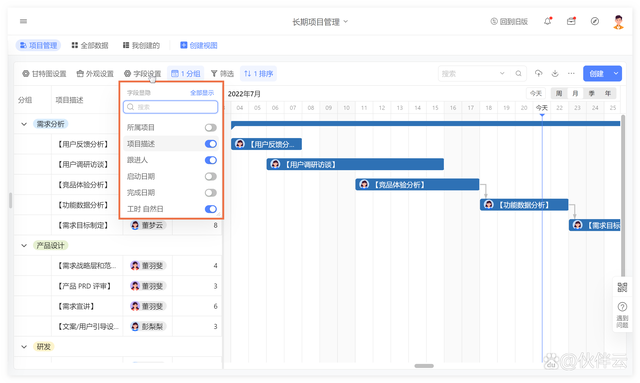Viewport: 640px width, 383px height.
Task: Open the more options ellipsis icon
Action: click(x=571, y=73)
